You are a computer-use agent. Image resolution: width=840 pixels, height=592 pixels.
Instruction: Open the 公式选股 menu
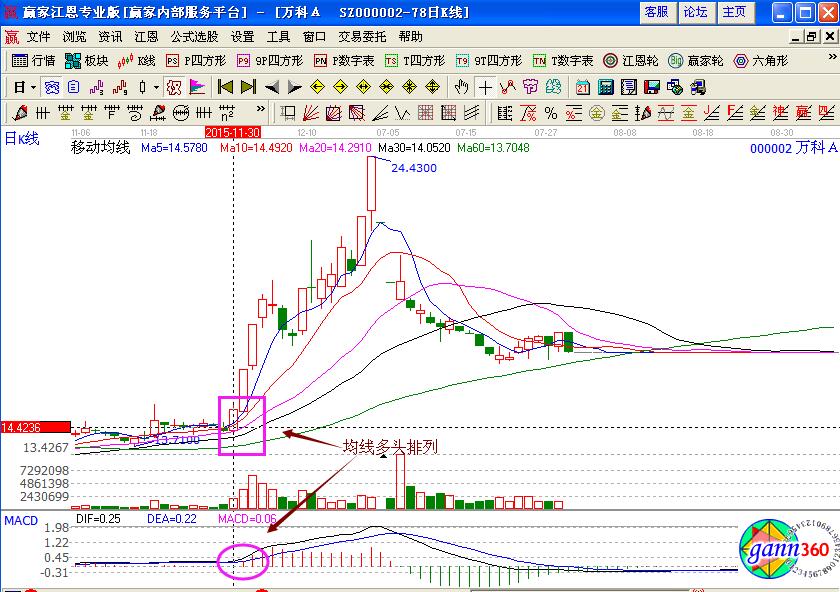194,36
